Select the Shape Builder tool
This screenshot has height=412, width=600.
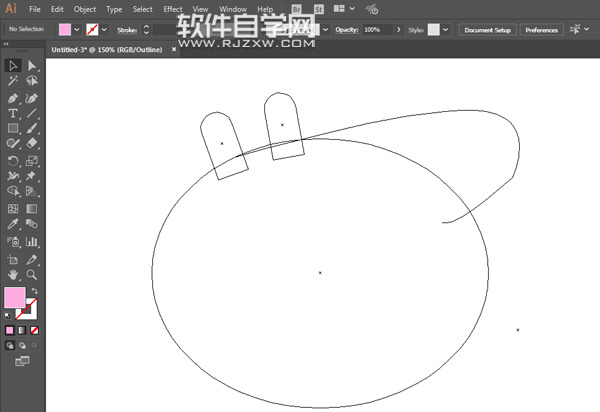point(13,191)
